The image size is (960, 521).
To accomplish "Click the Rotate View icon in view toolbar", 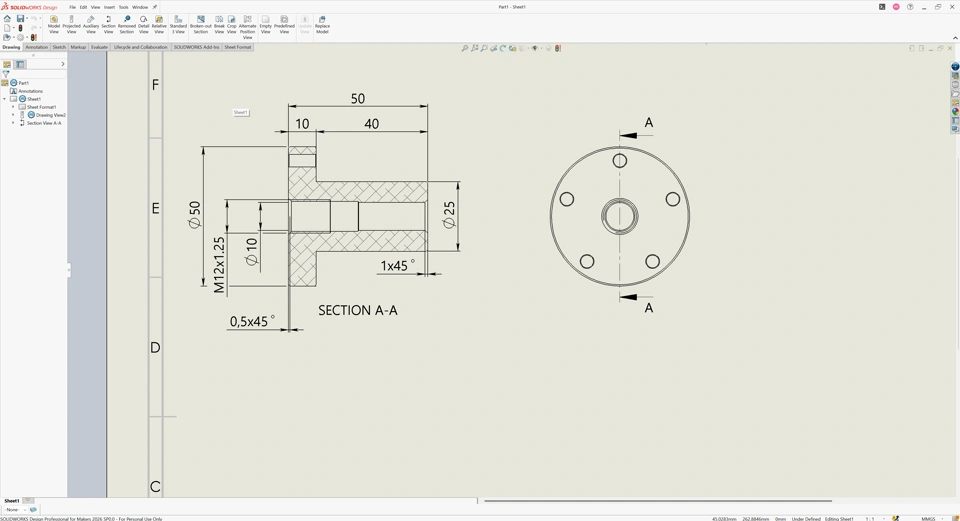I will pyautogui.click(x=503, y=48).
